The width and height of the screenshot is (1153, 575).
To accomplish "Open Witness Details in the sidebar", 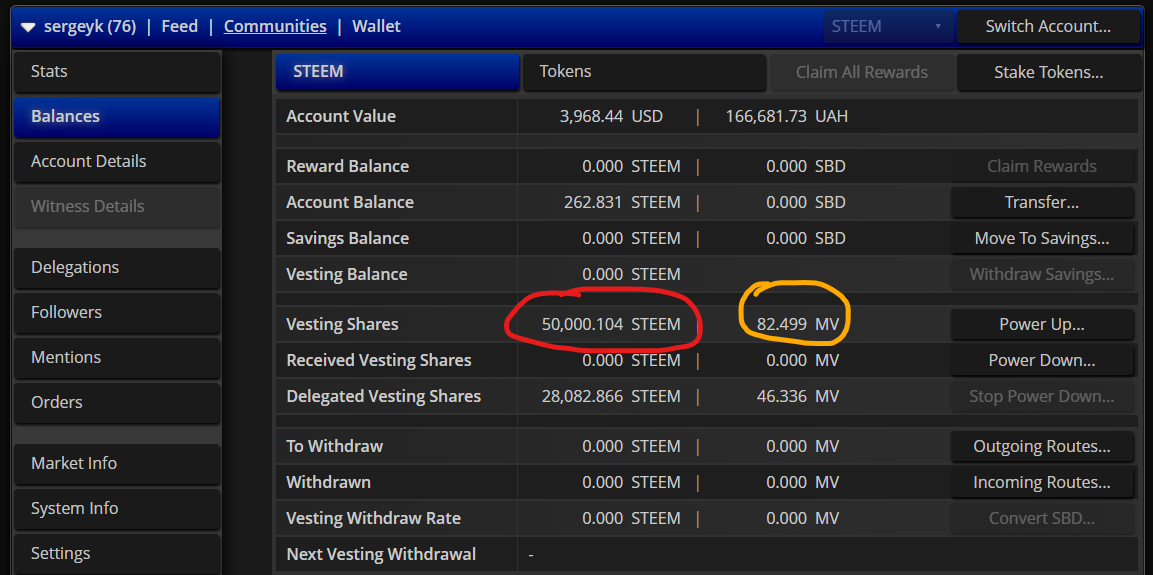I will tap(117, 206).
